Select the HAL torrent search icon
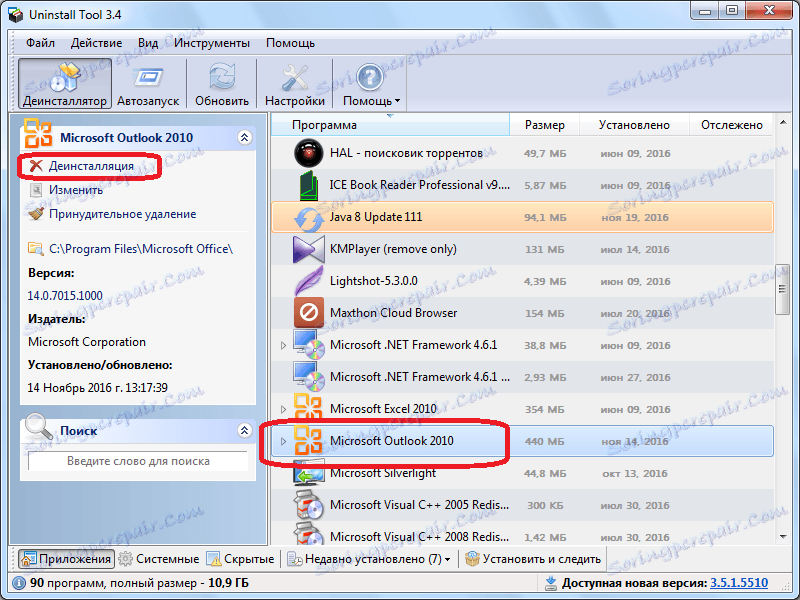800x600 pixels. (308, 153)
